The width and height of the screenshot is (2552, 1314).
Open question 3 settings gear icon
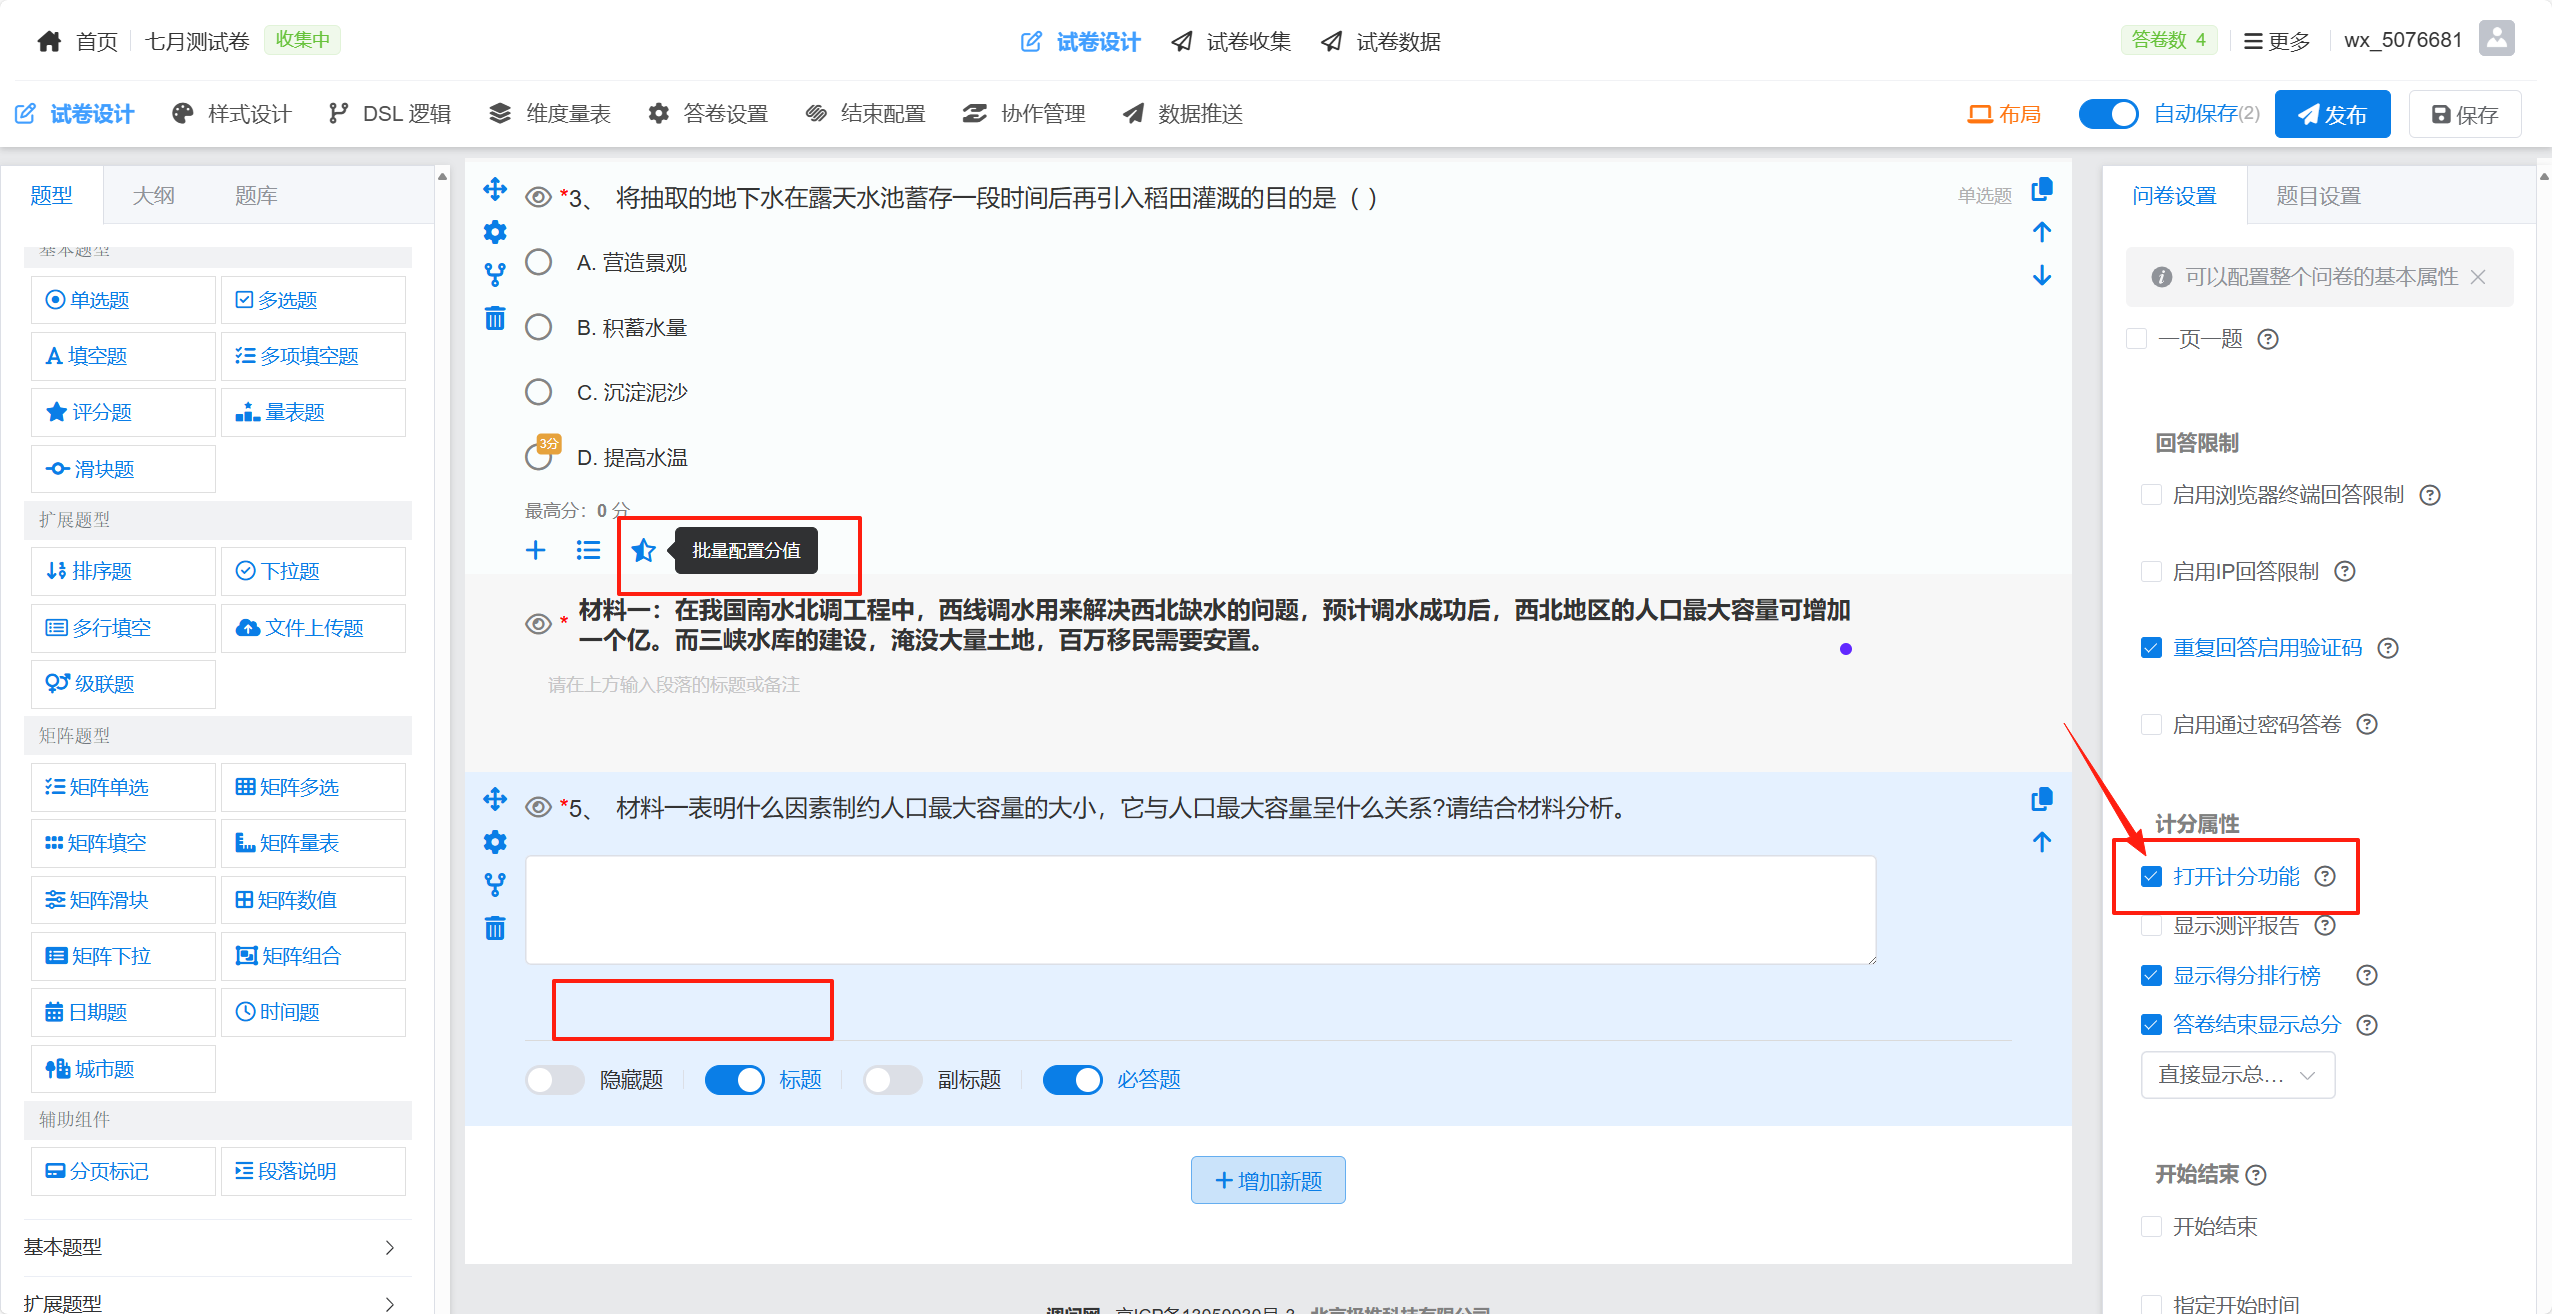pyautogui.click(x=495, y=232)
